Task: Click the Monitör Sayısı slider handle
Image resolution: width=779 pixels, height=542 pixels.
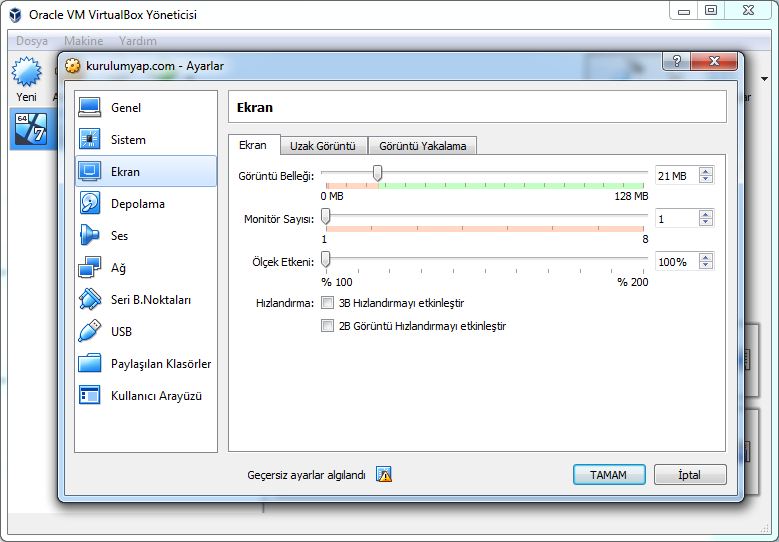Action: point(325,217)
